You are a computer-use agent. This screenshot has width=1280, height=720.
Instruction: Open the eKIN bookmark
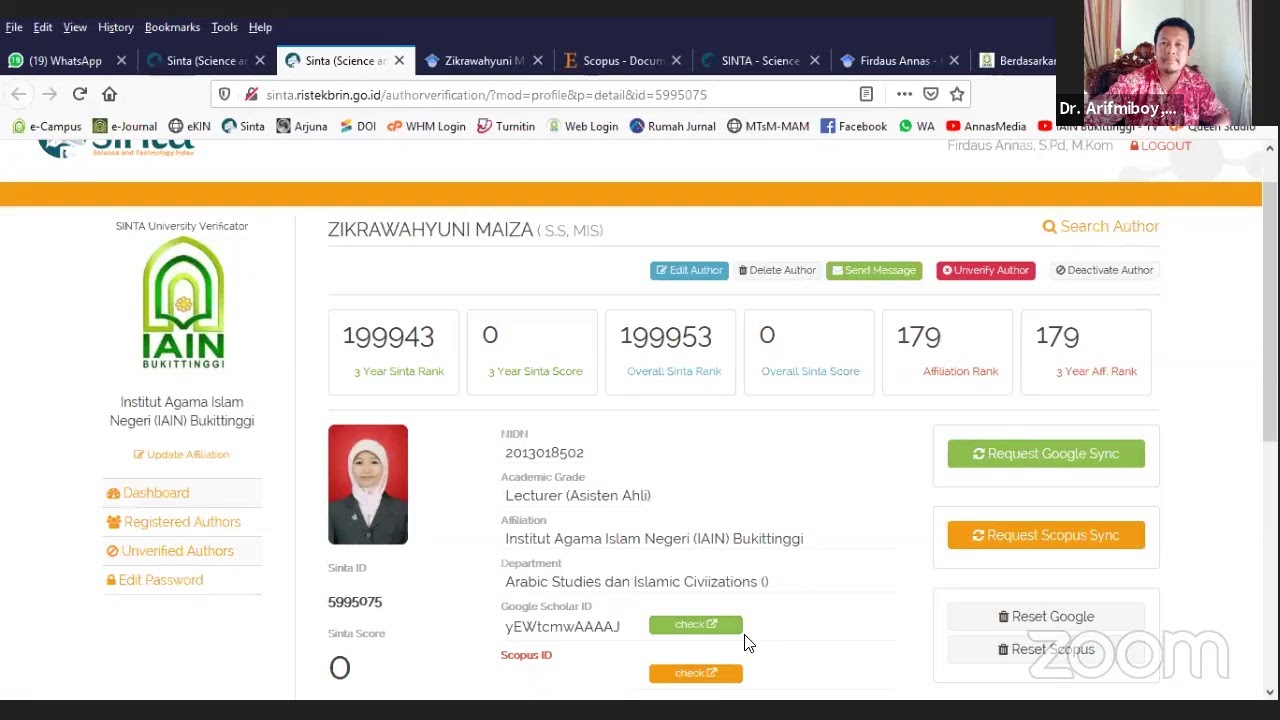(189, 126)
